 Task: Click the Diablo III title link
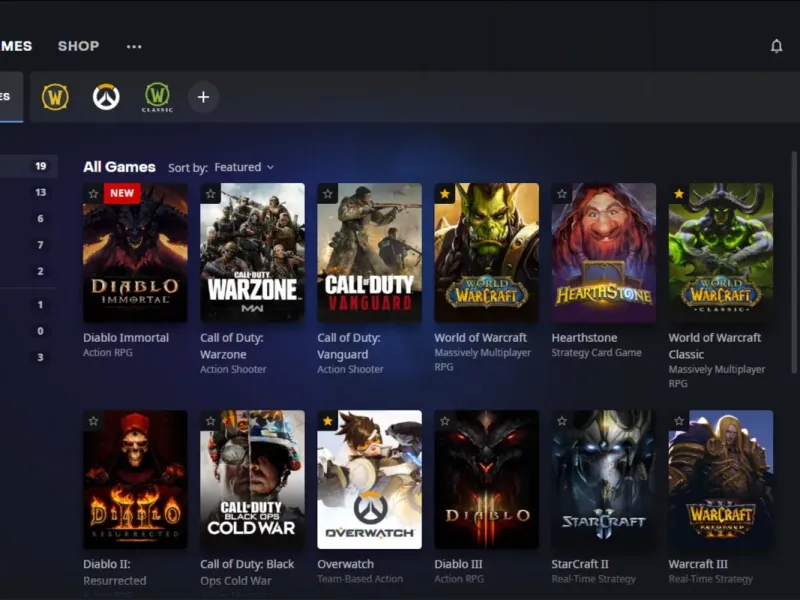(458, 564)
